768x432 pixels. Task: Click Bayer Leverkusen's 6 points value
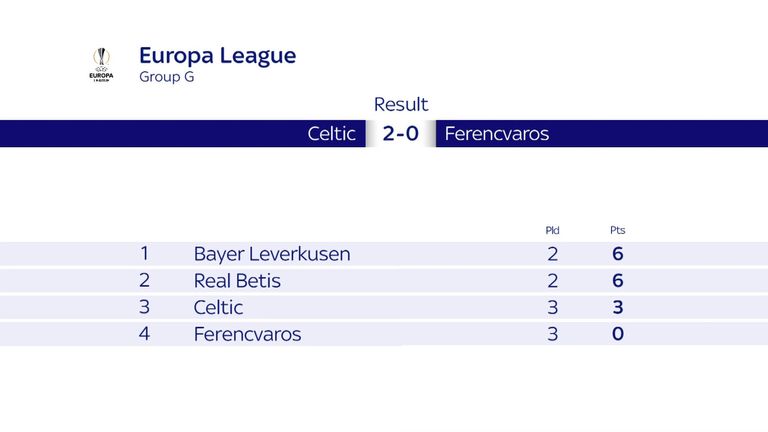point(618,254)
